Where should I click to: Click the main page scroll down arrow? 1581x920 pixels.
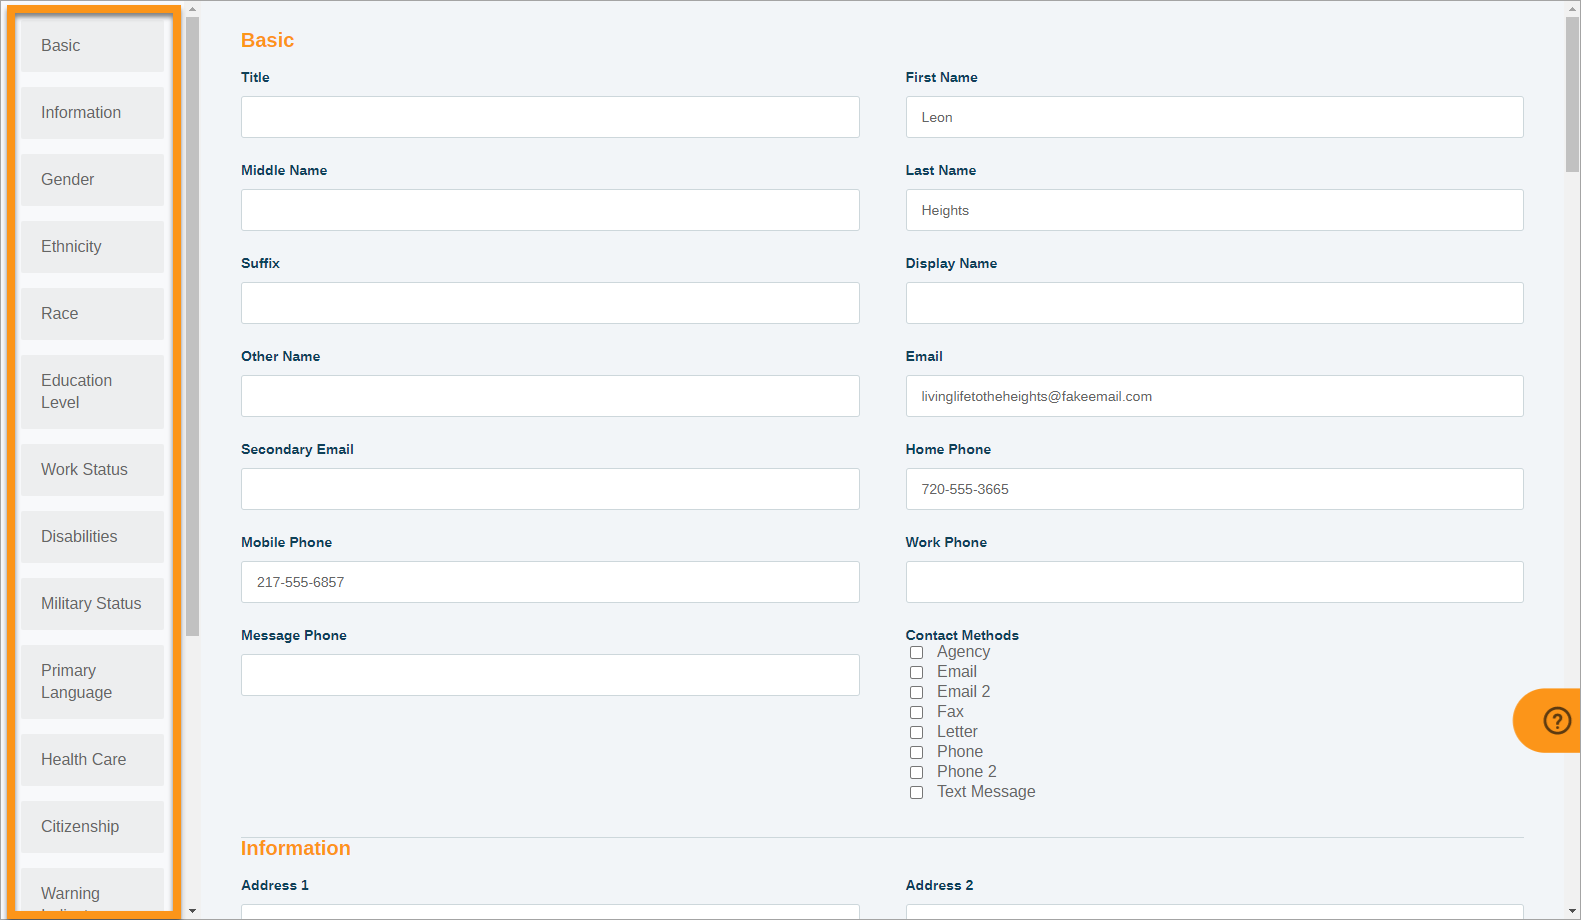click(x=1573, y=911)
